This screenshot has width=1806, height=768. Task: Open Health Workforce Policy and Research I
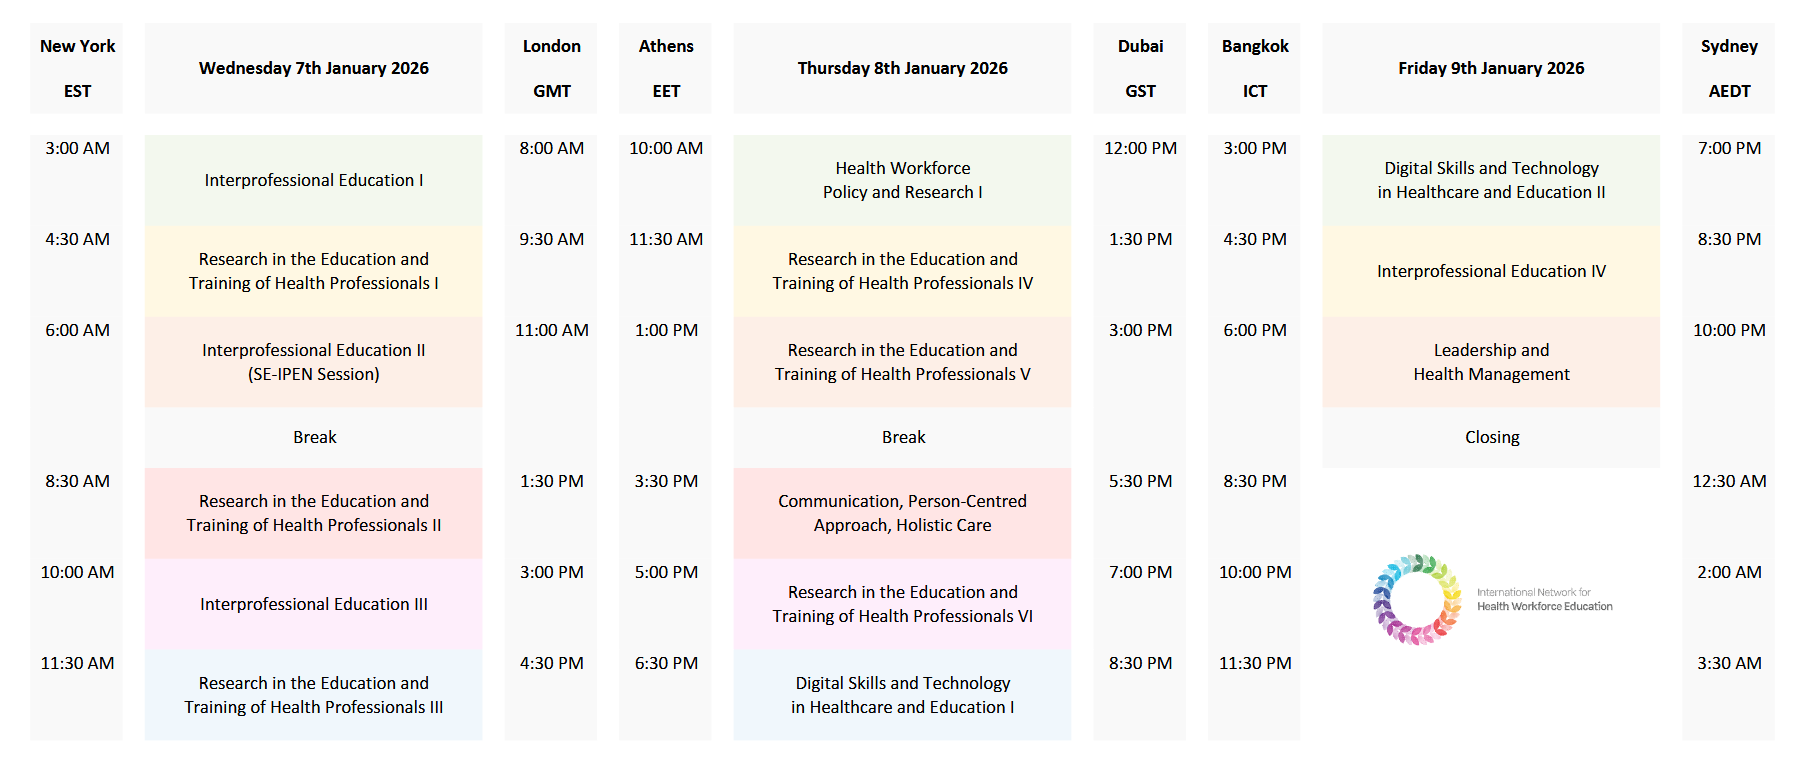[x=902, y=180]
